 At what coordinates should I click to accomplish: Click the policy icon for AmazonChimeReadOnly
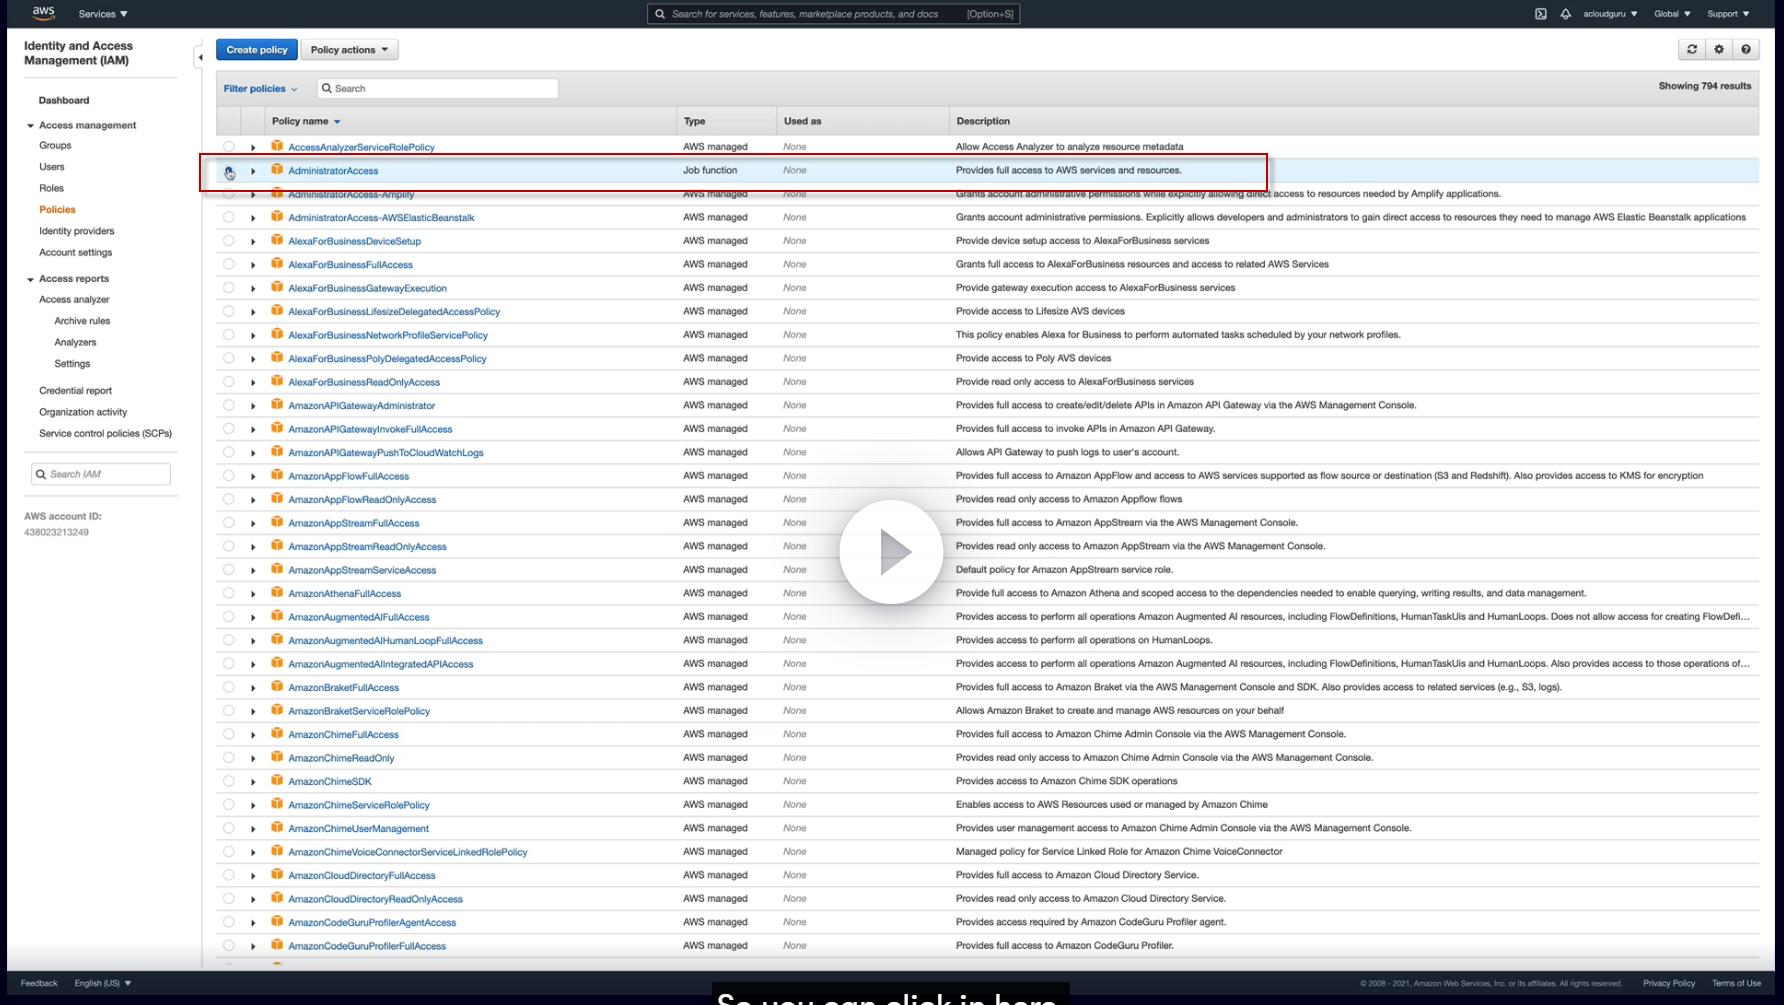[277, 757]
